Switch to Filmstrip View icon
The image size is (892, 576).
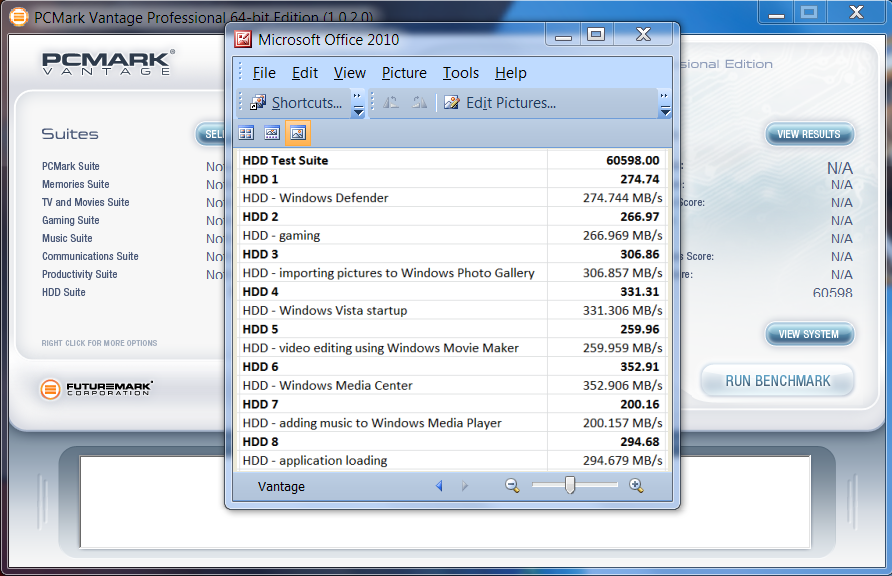(x=272, y=133)
